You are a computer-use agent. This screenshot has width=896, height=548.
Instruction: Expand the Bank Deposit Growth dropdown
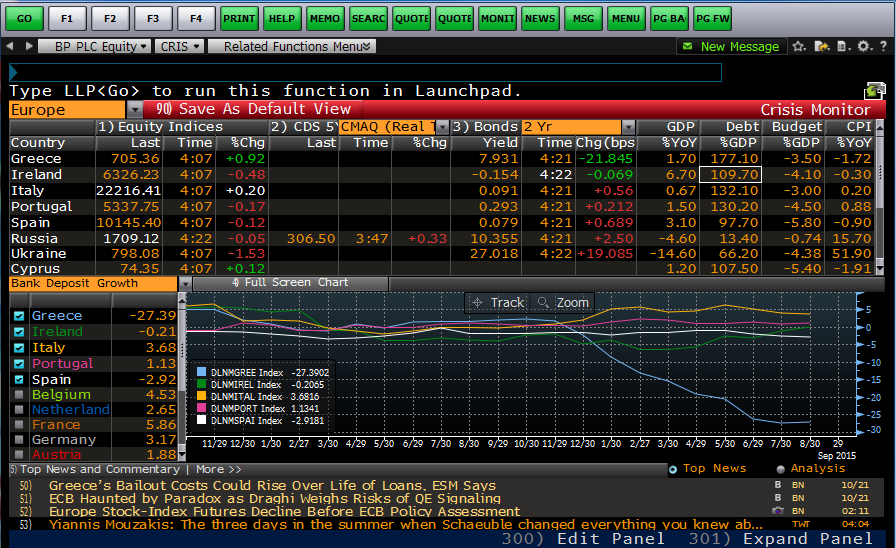184,283
